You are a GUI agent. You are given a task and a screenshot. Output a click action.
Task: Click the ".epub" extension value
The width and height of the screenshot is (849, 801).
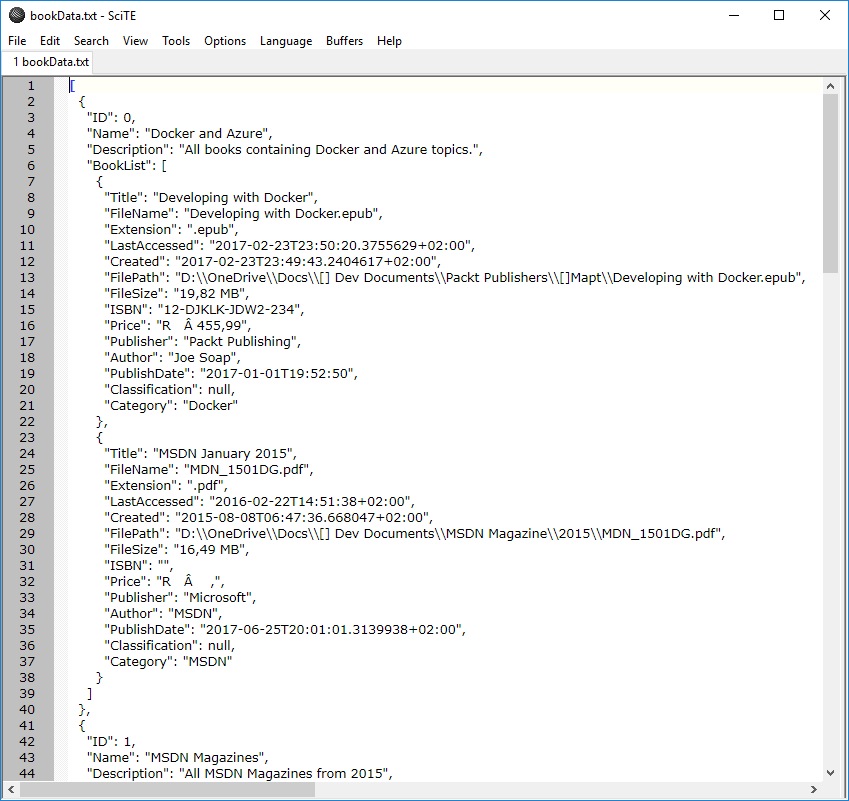coord(211,230)
